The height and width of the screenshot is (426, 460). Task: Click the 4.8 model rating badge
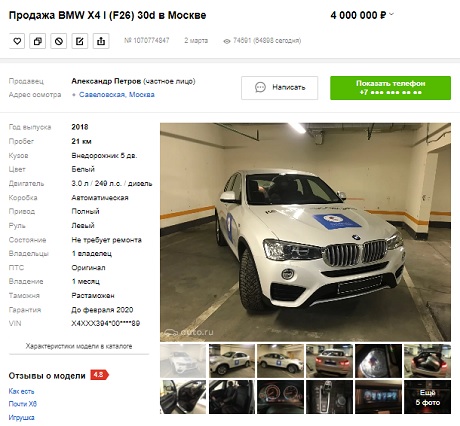click(99, 375)
